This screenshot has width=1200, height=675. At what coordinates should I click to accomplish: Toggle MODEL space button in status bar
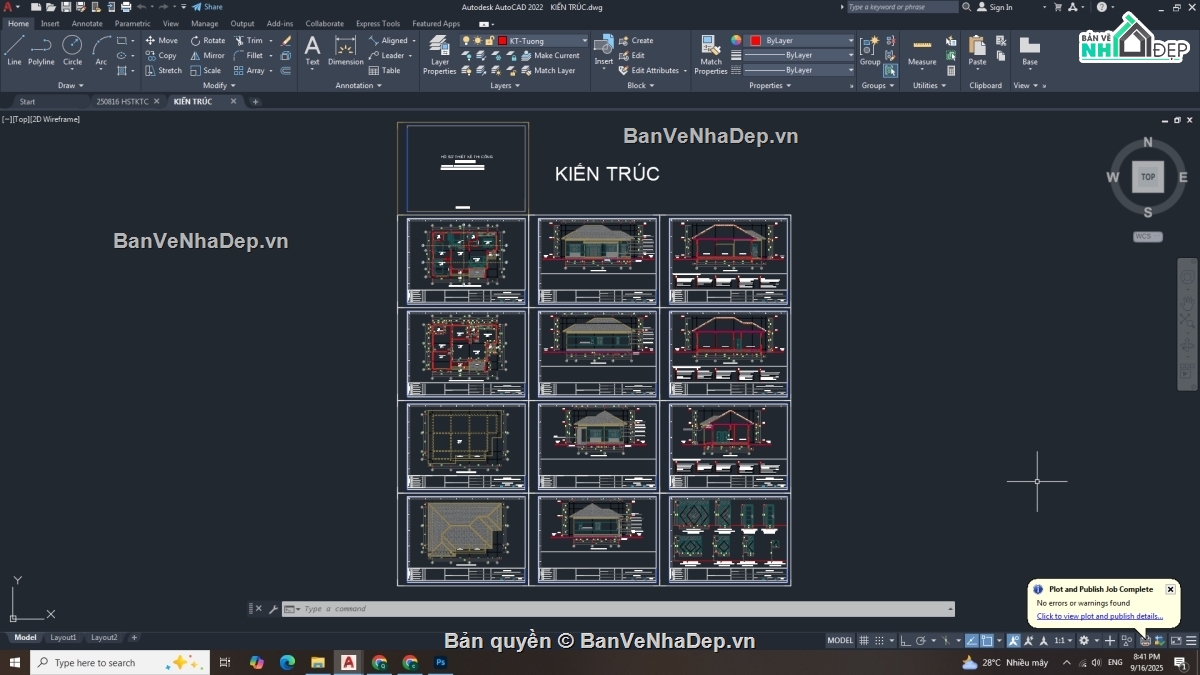pos(840,640)
